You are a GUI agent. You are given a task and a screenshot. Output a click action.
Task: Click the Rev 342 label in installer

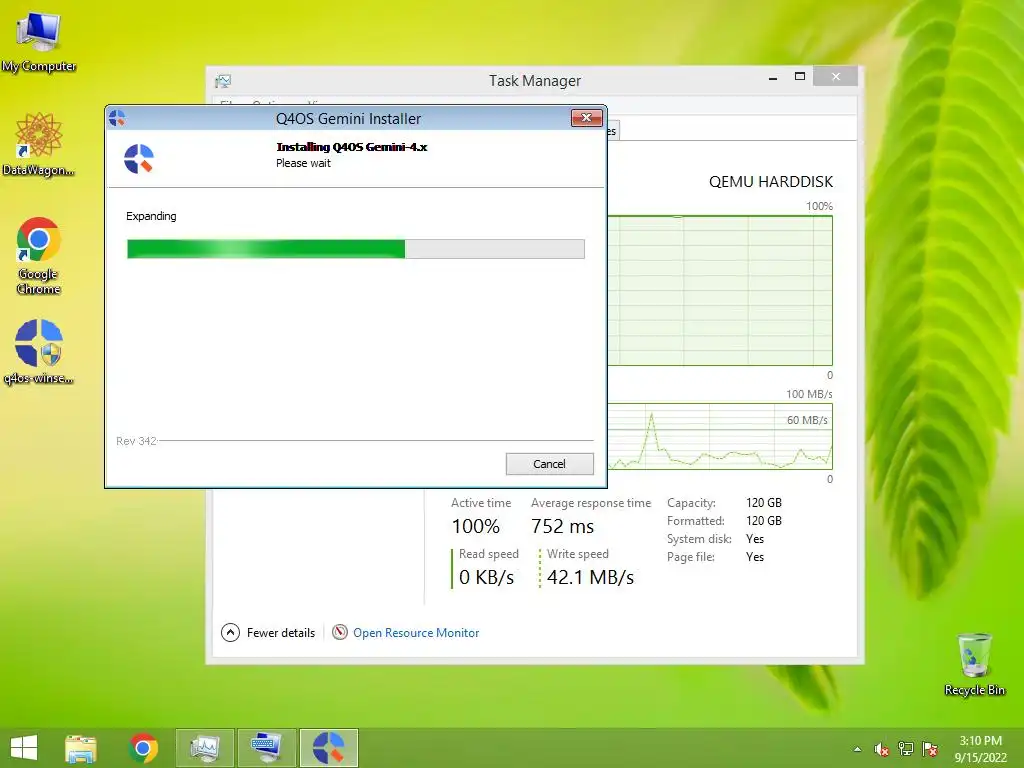pyautogui.click(x=136, y=441)
